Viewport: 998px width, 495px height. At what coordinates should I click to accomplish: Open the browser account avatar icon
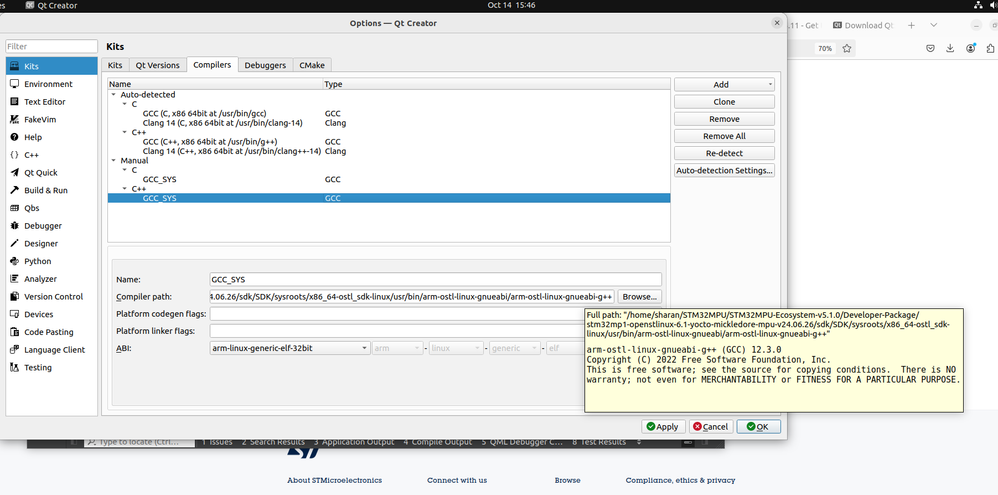(x=971, y=48)
